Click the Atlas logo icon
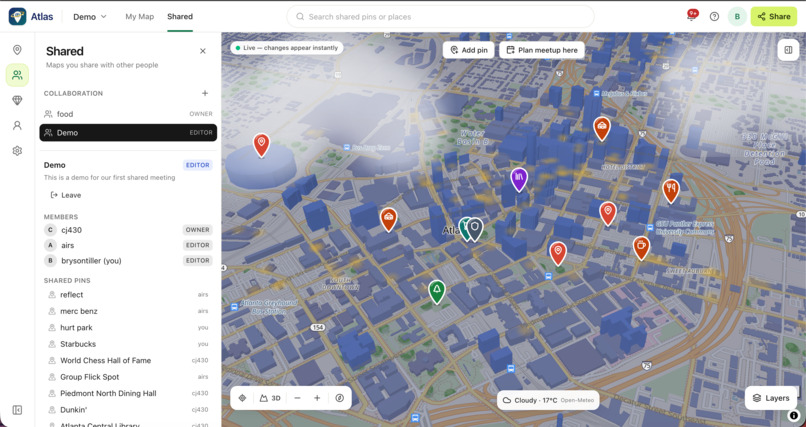Screen dimensions: 806x427 (x=17, y=16)
